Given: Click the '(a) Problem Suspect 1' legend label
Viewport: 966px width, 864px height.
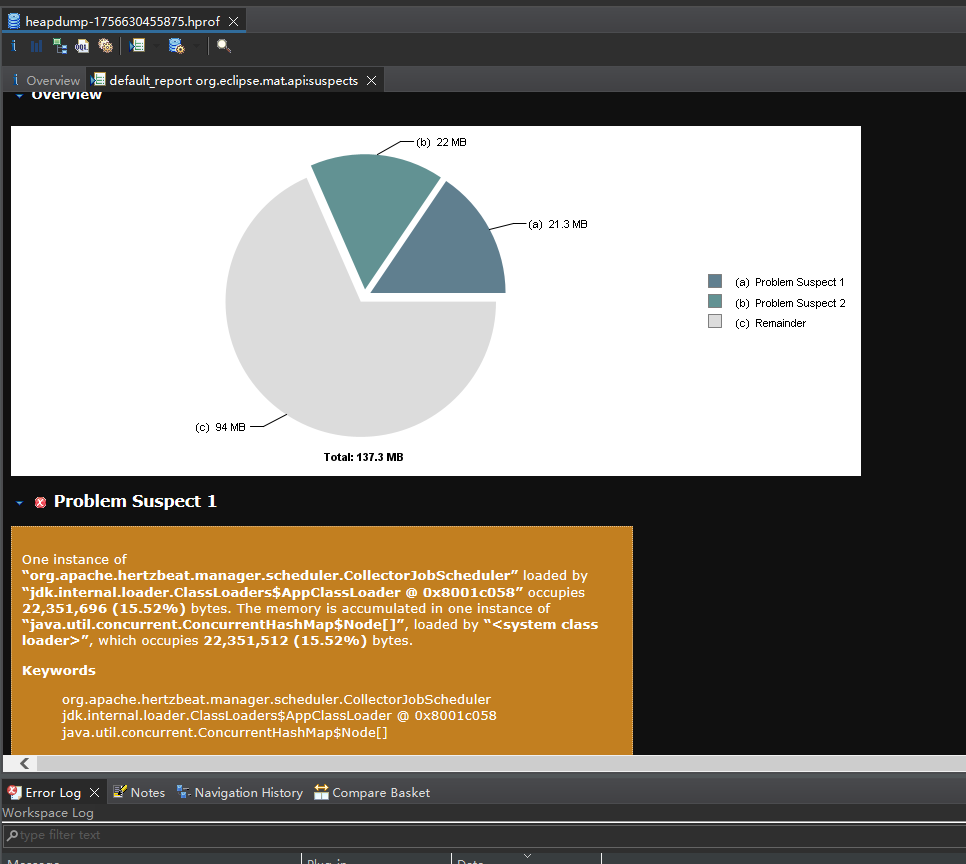Looking at the screenshot, I should tap(789, 282).
